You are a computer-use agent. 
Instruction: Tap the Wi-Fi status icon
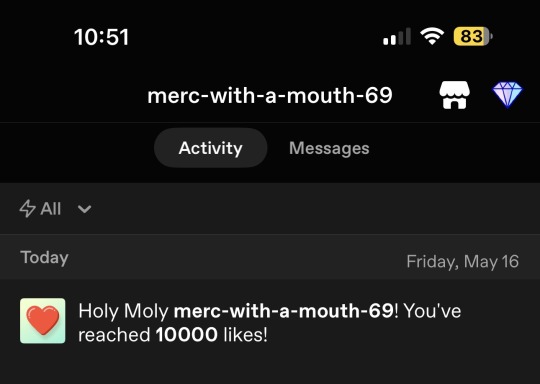point(432,36)
